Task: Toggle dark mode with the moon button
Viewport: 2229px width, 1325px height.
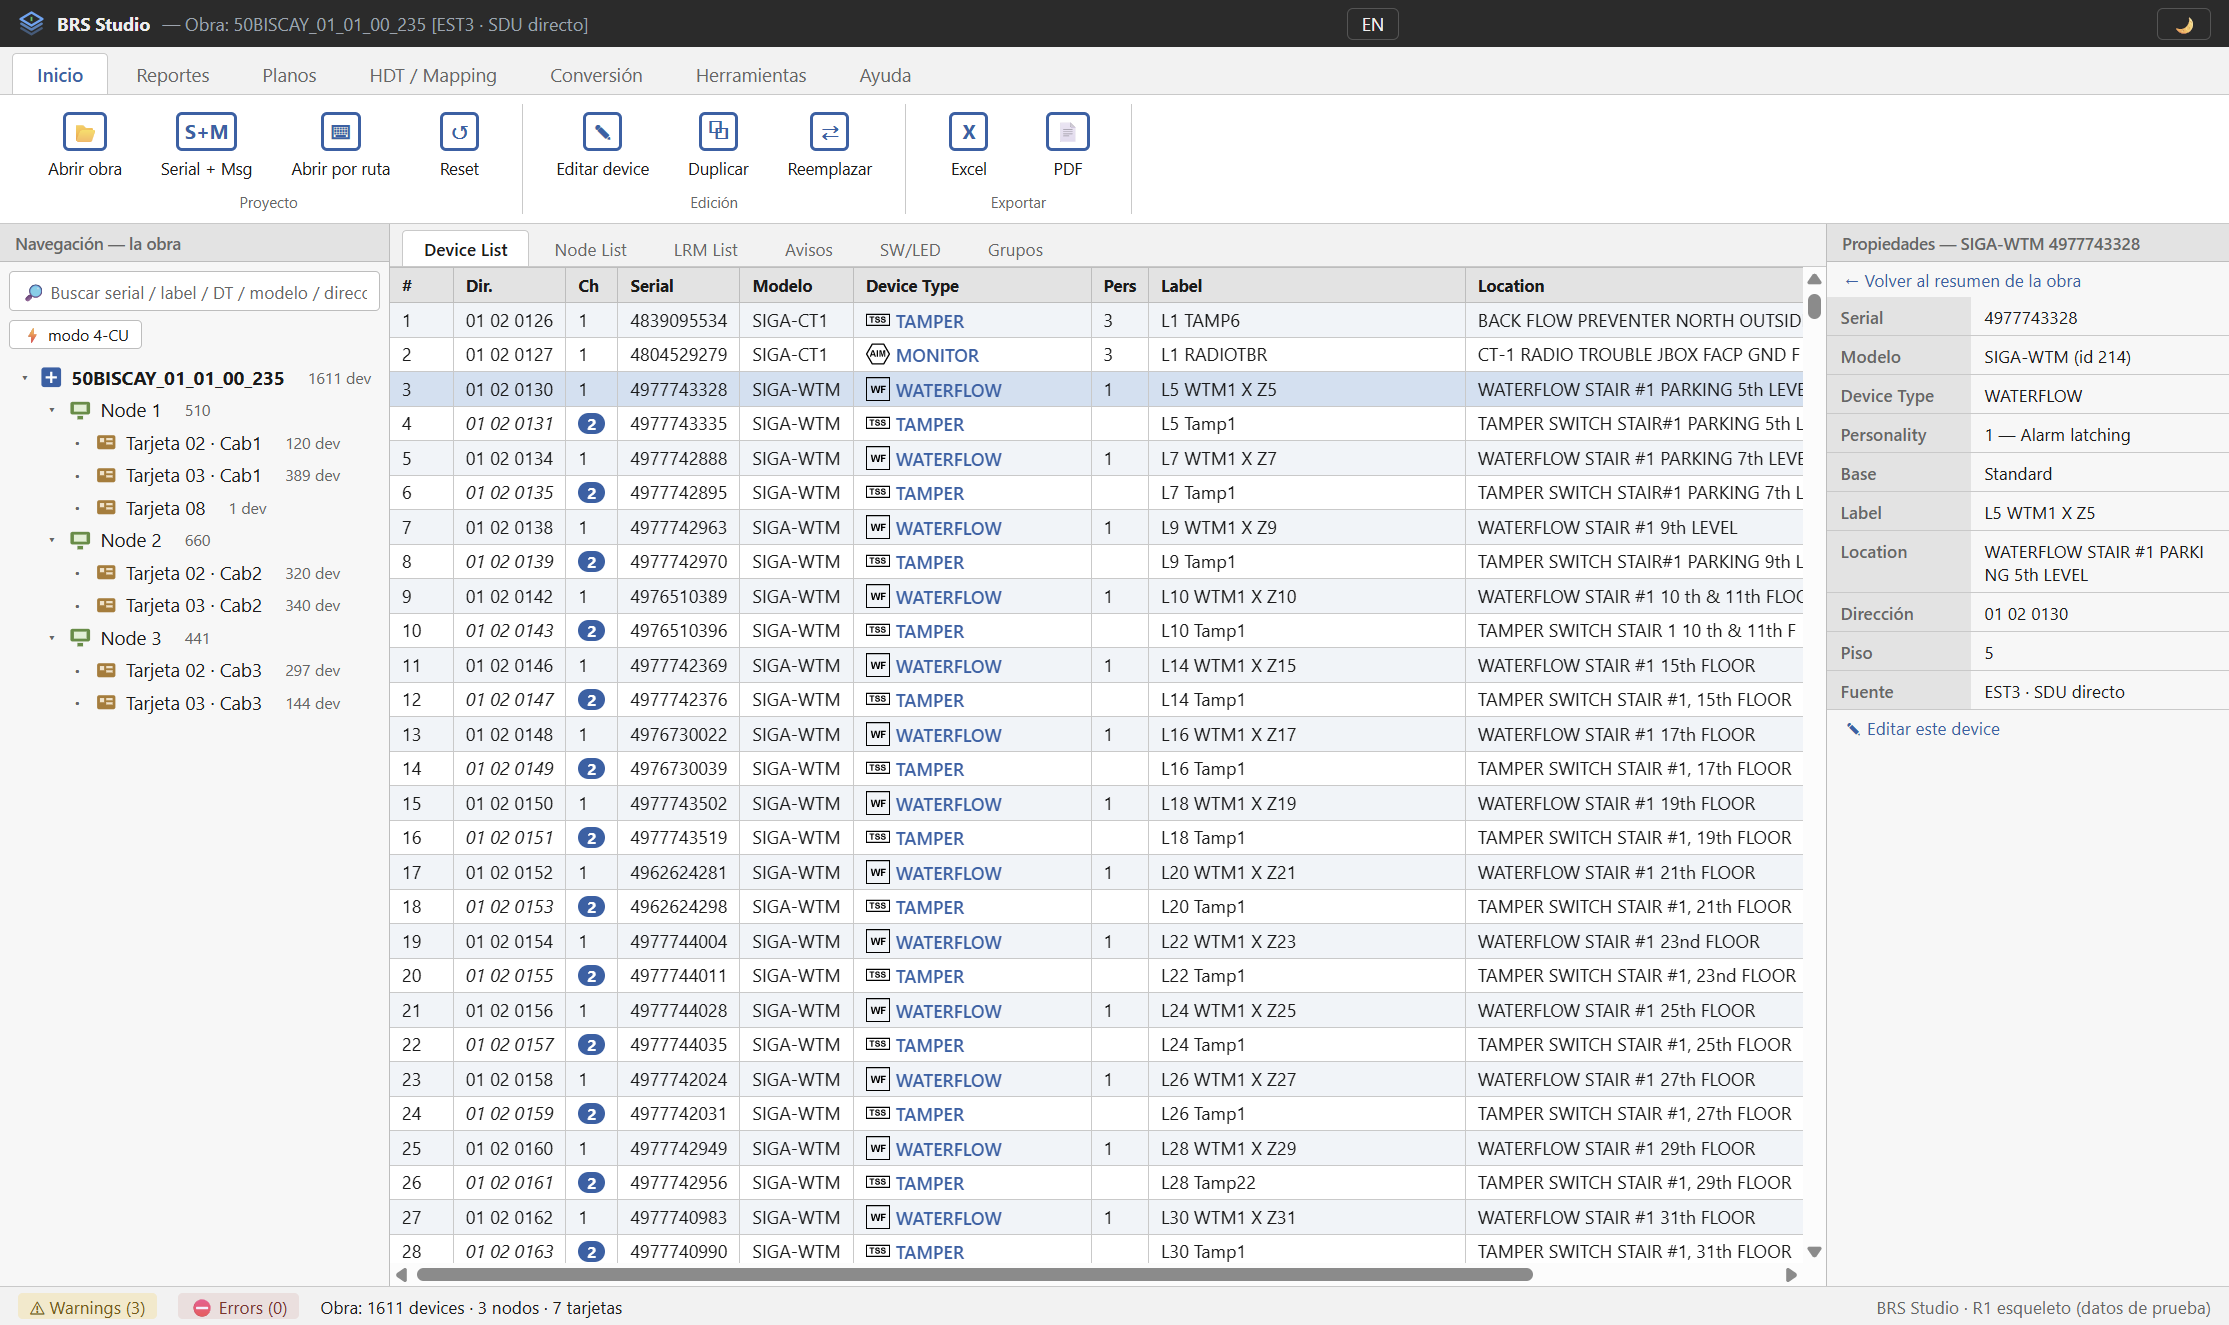Action: pyautogui.click(x=2184, y=24)
